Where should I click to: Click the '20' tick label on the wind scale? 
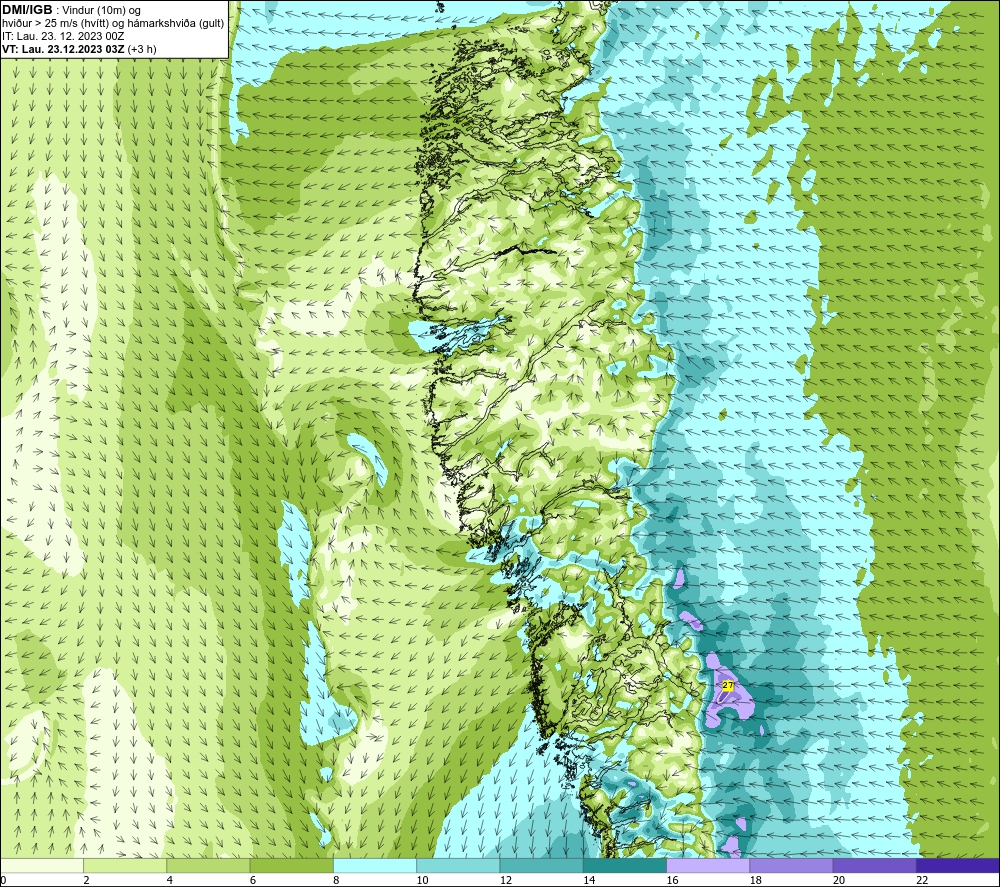coord(839,881)
